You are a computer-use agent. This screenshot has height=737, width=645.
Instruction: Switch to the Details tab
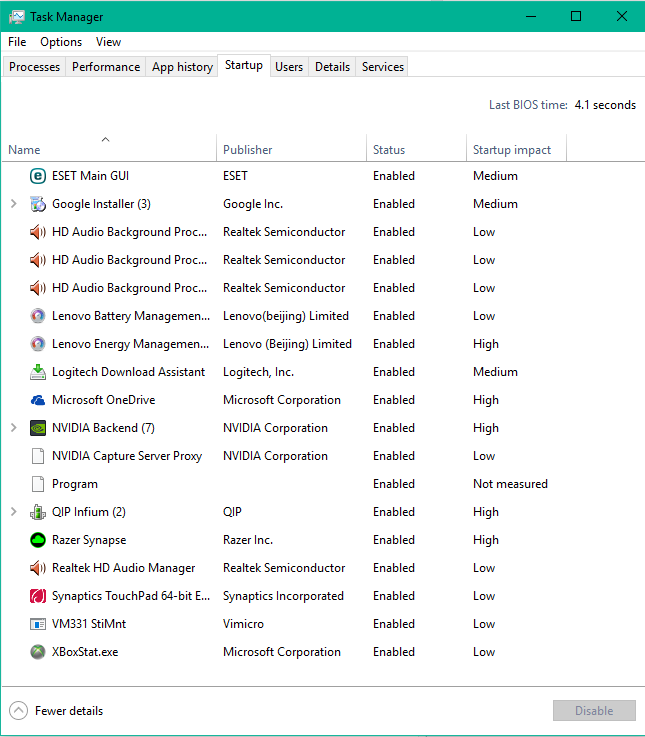point(332,67)
